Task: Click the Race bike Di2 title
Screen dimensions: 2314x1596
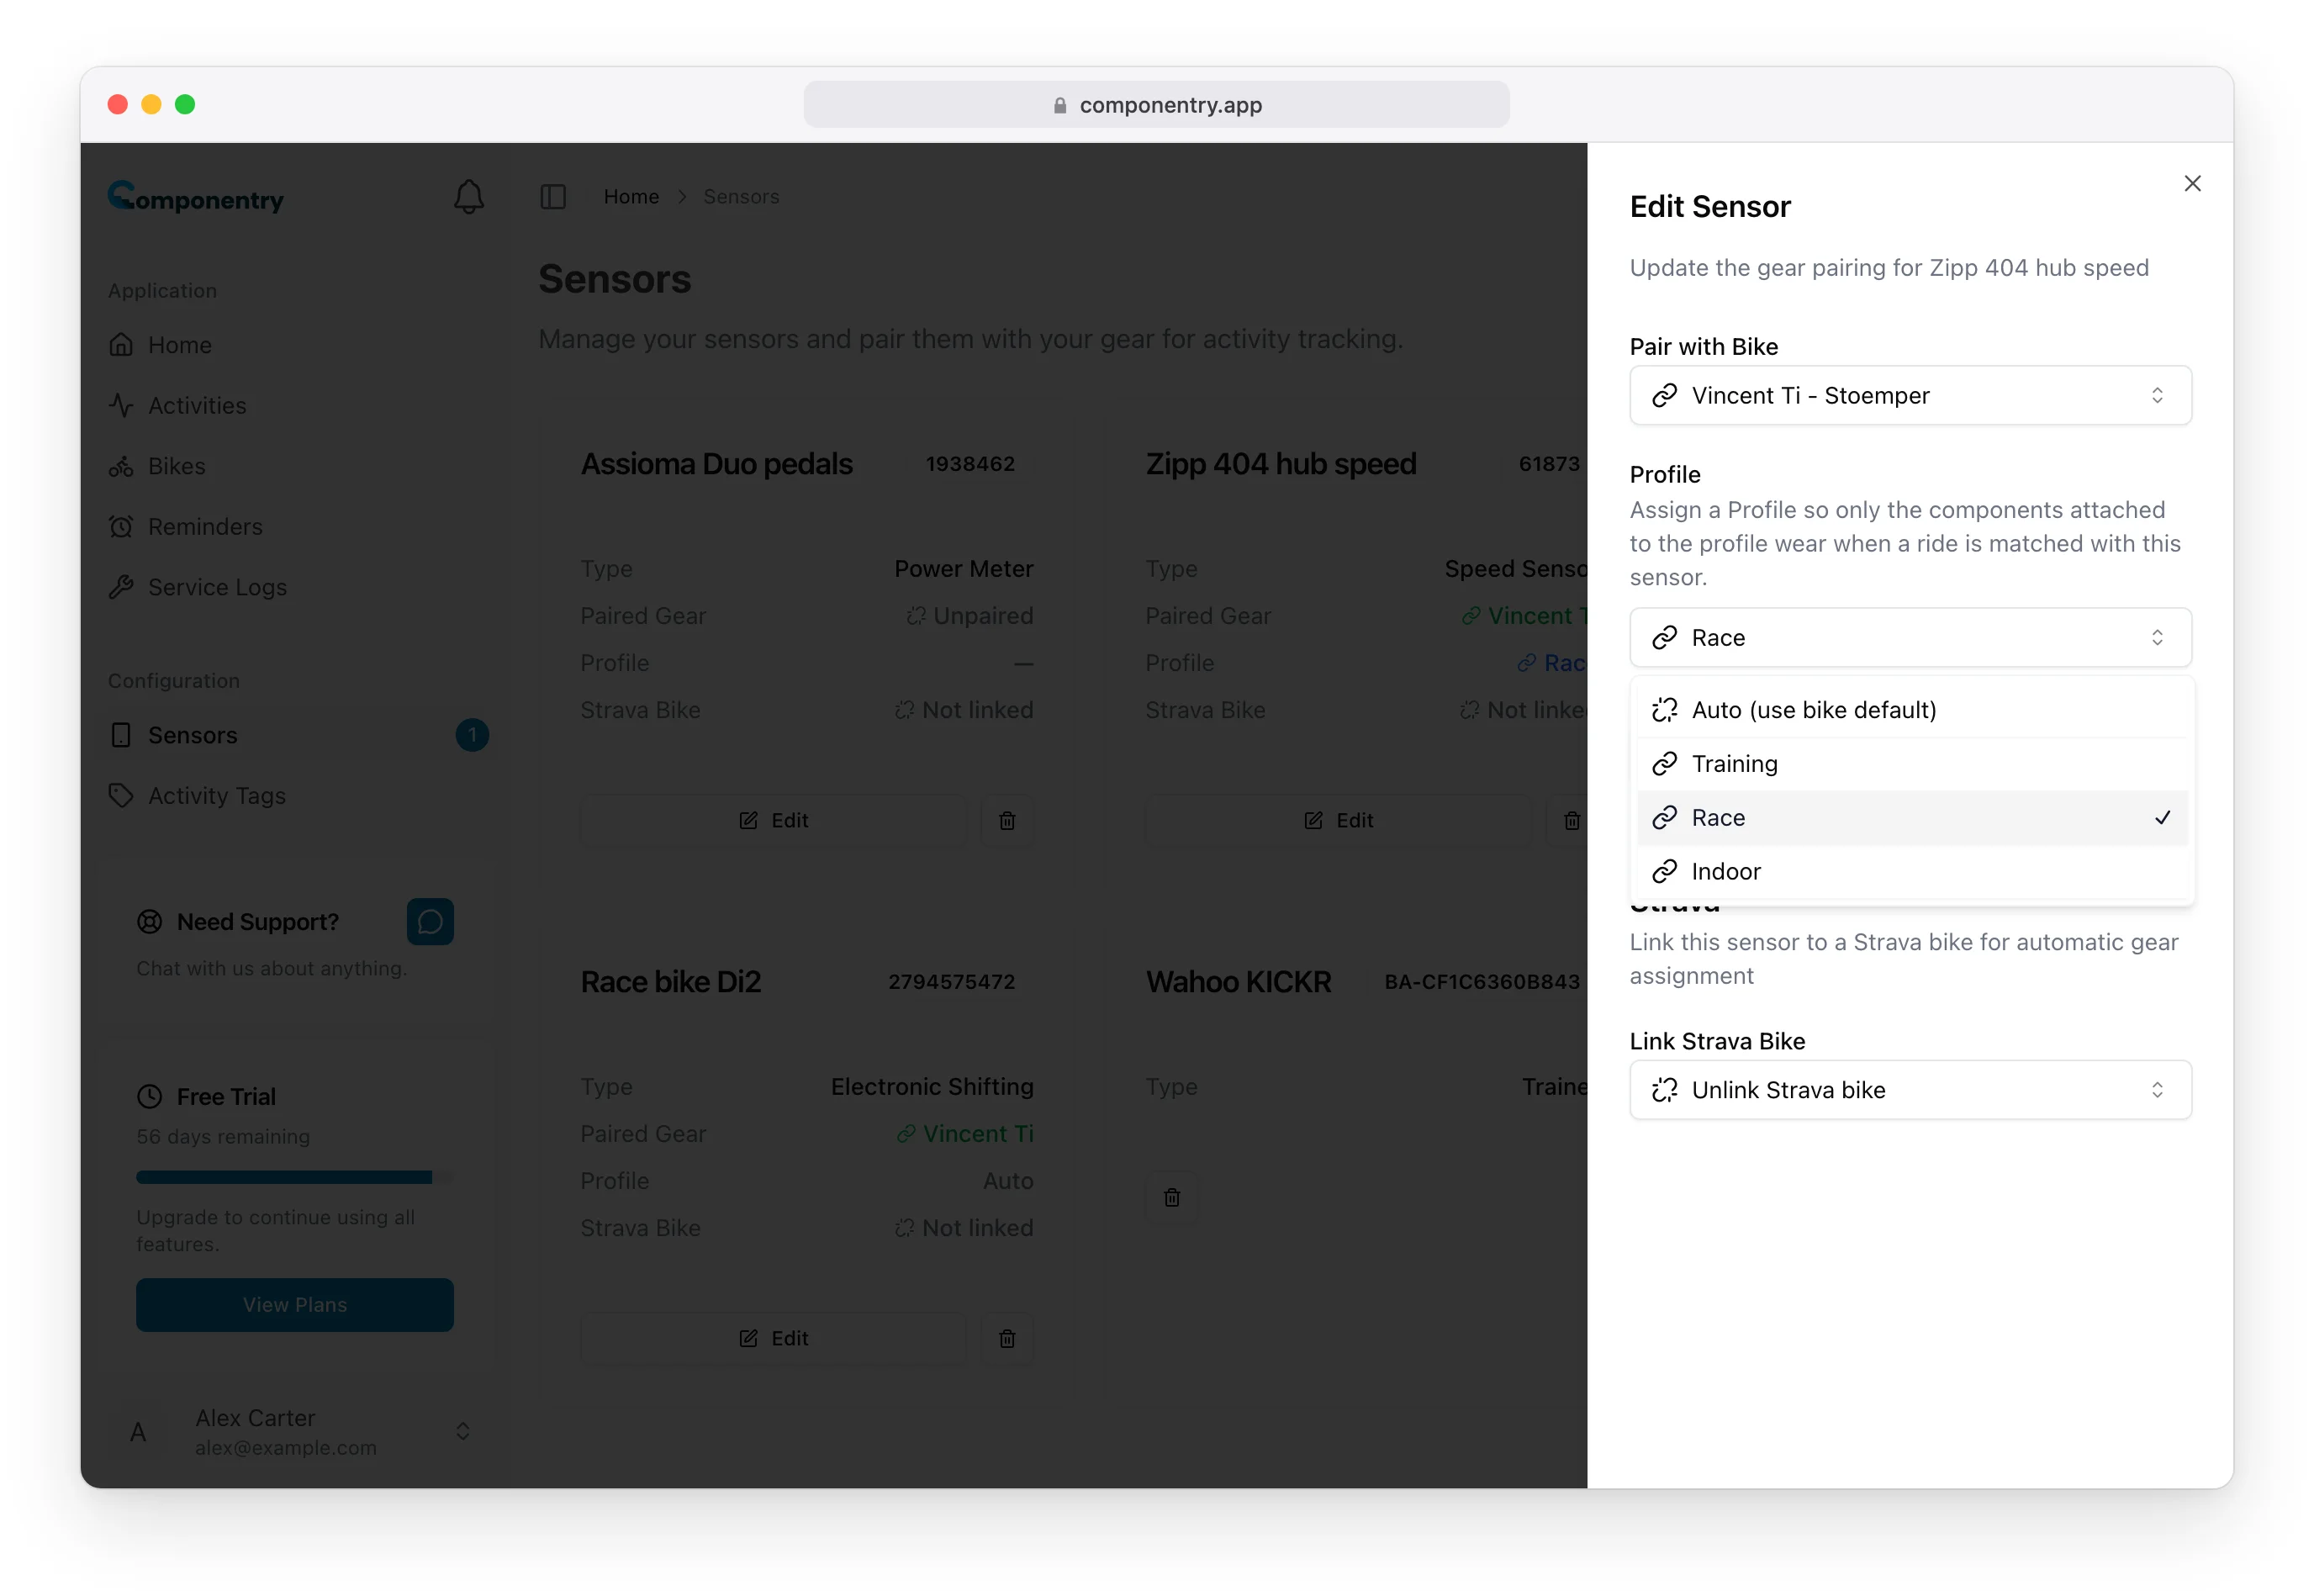Action: pos(671,982)
